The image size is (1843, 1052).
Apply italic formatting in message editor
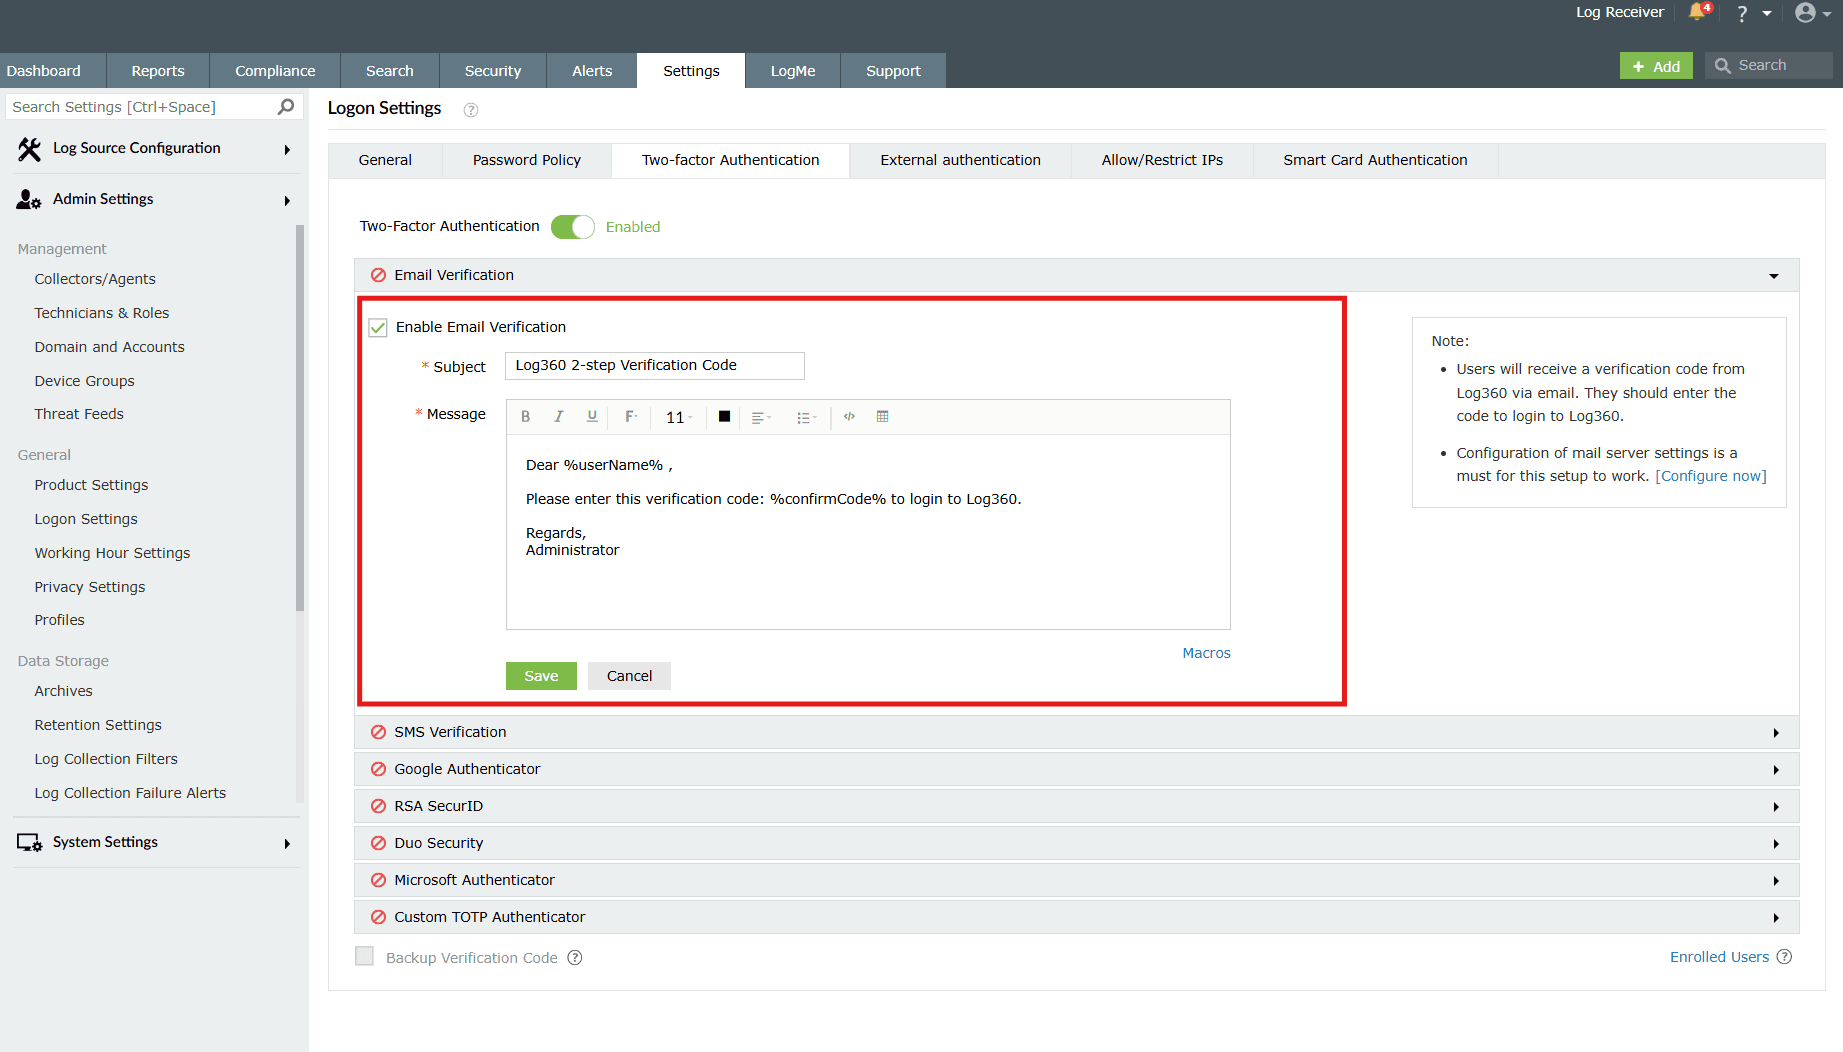pos(559,417)
